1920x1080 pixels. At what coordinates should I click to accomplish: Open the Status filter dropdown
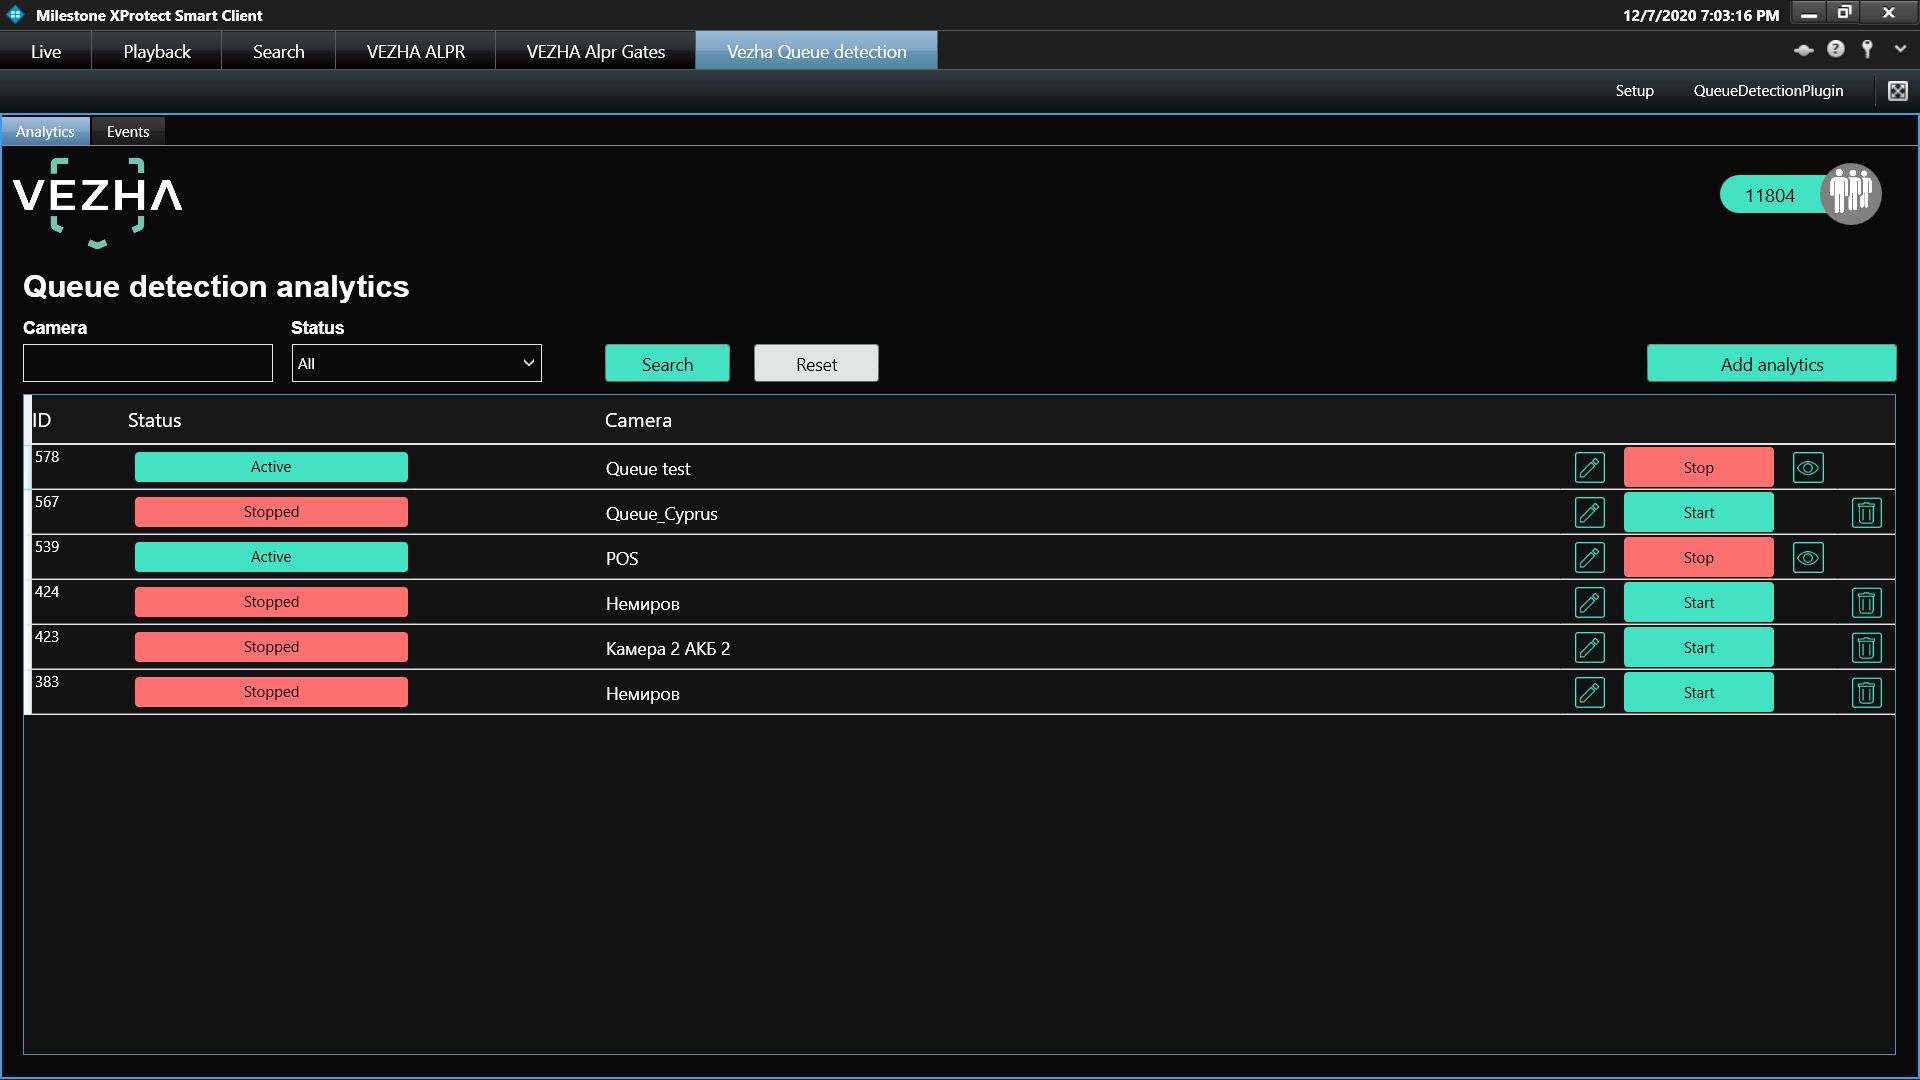(x=416, y=363)
